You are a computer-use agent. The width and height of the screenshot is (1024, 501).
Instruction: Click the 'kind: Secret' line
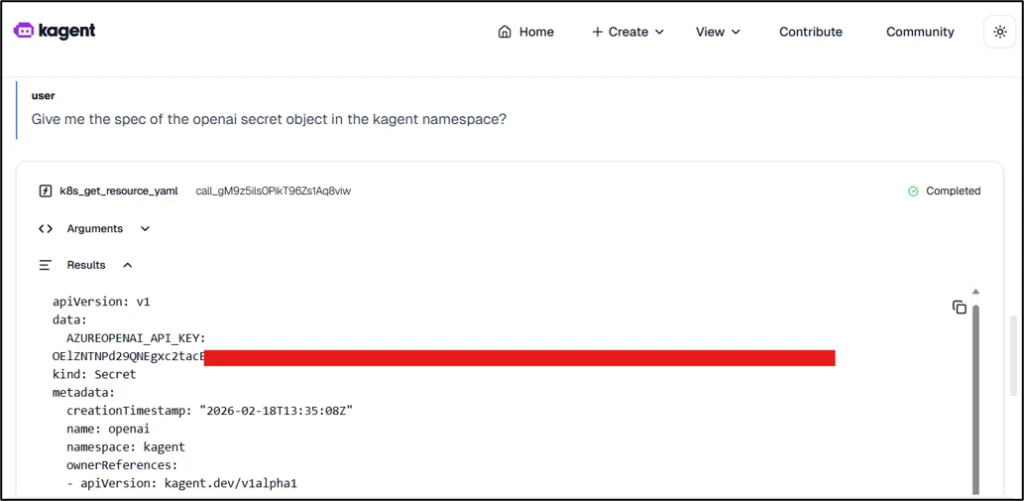tap(94, 375)
